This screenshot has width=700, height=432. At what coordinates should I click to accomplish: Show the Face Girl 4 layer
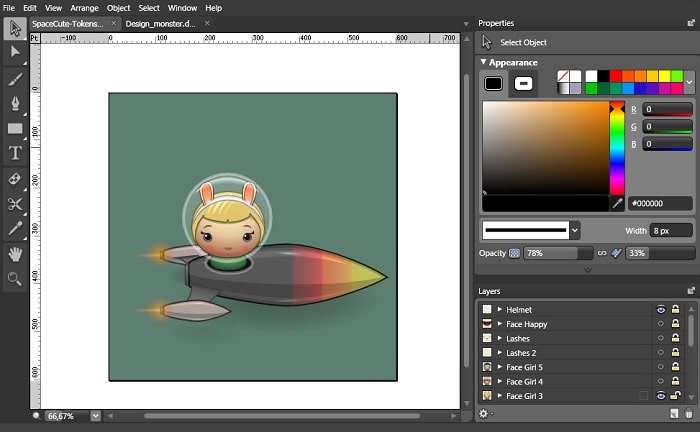(x=661, y=381)
